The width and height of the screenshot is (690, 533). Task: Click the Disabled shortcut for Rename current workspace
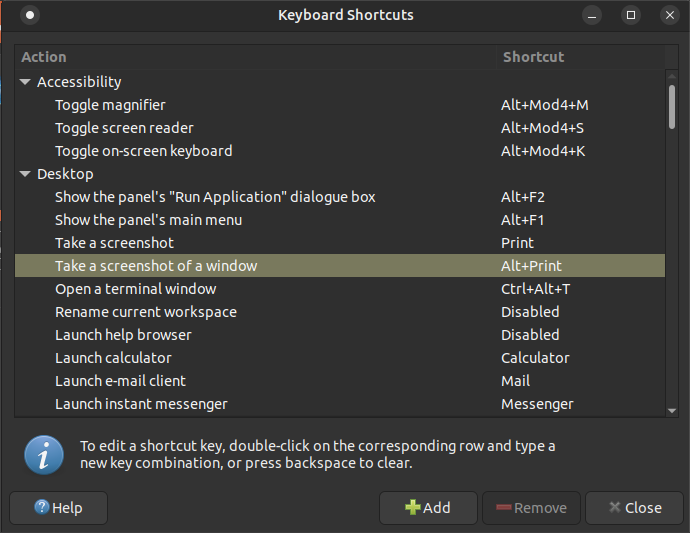coord(530,312)
